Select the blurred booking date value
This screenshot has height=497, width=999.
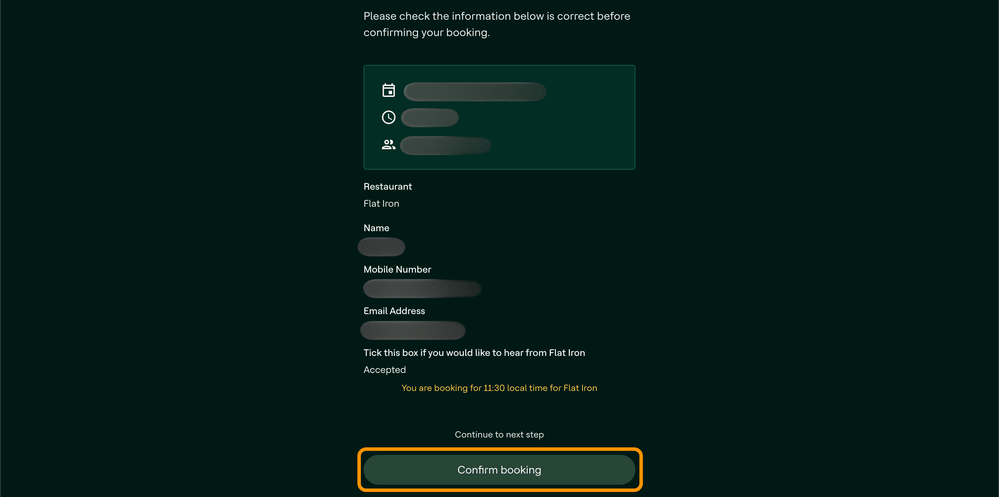coord(475,91)
